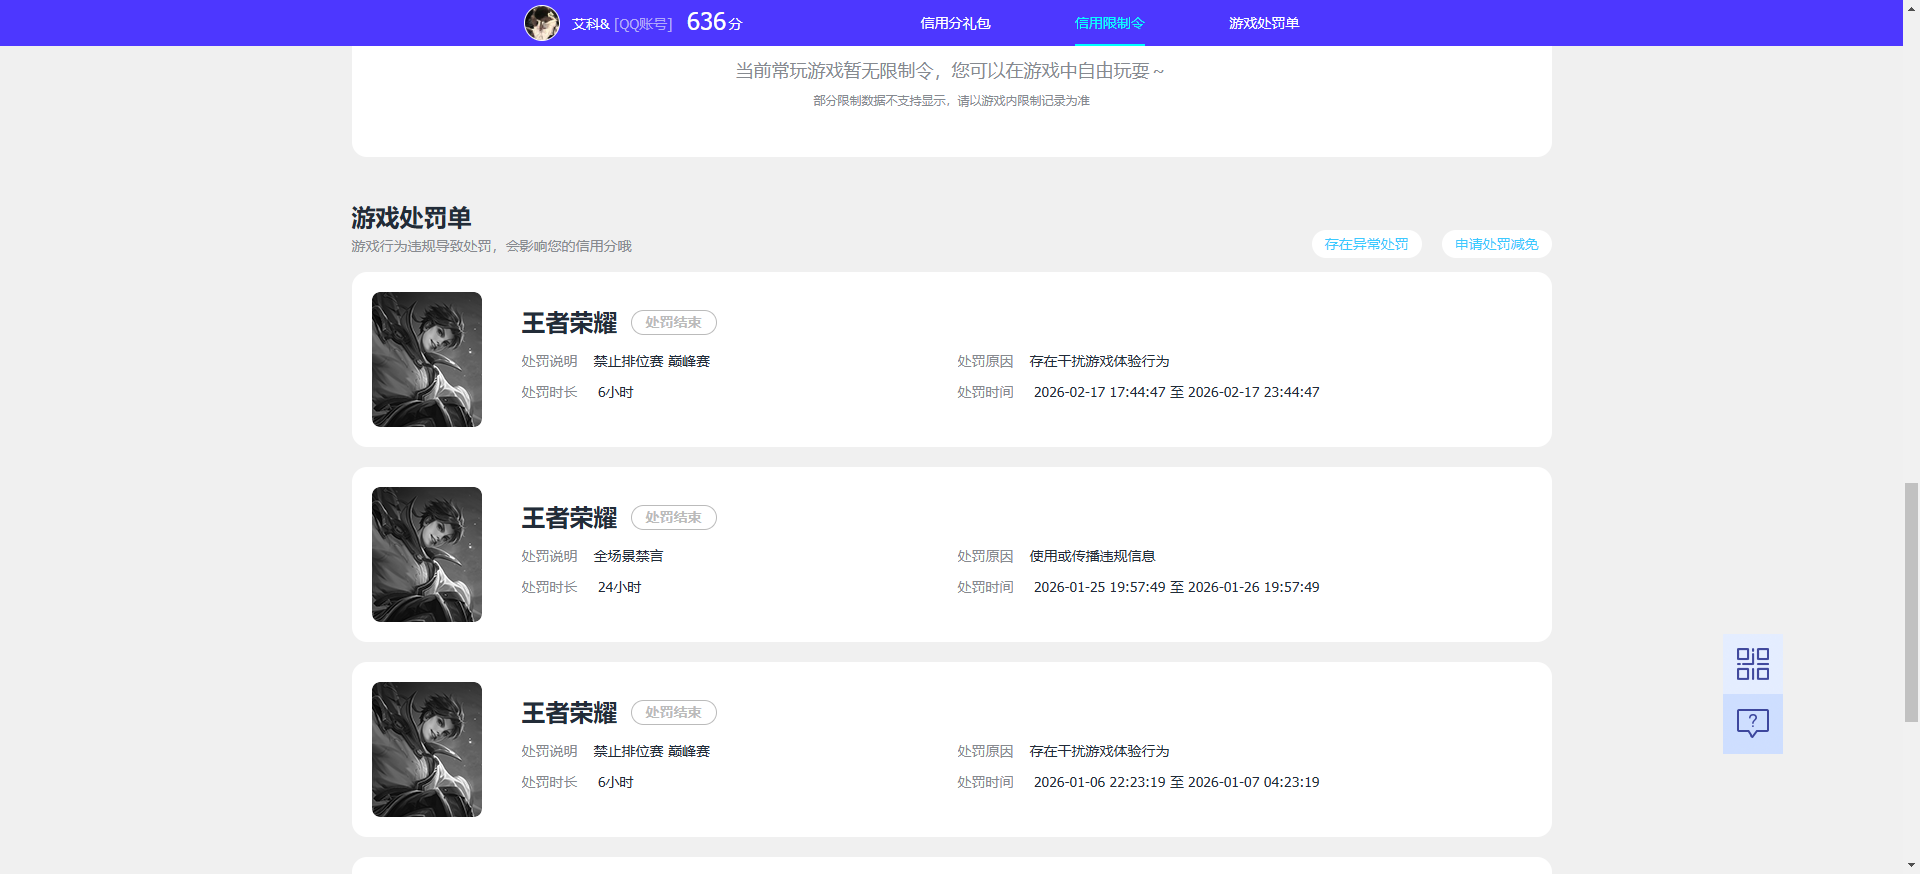
Task: Click the 存在异常处罚 button
Action: click(x=1366, y=244)
